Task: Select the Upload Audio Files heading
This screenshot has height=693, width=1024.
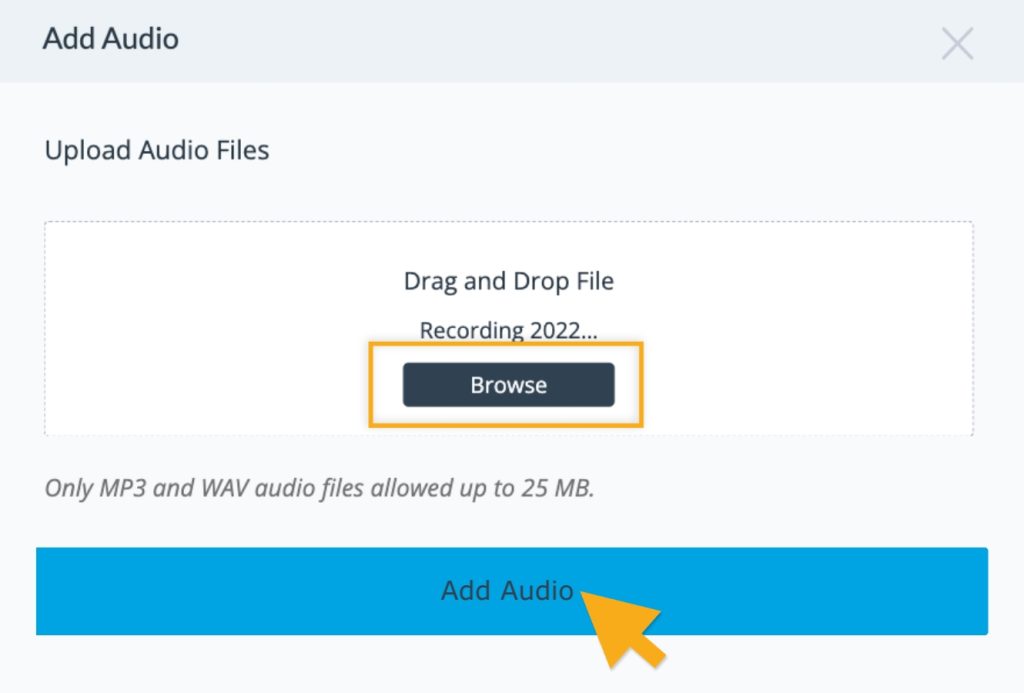Action: (156, 150)
